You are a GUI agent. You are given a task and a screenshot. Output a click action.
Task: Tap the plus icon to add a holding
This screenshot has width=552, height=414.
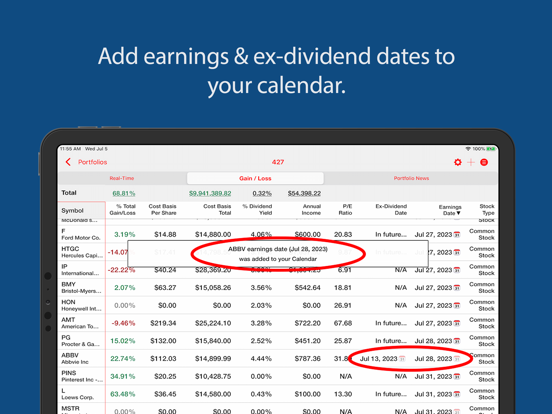click(471, 162)
